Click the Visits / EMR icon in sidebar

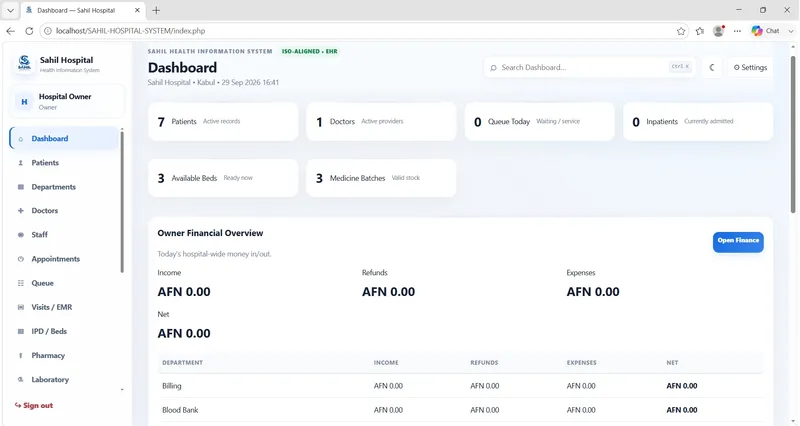click(21, 307)
